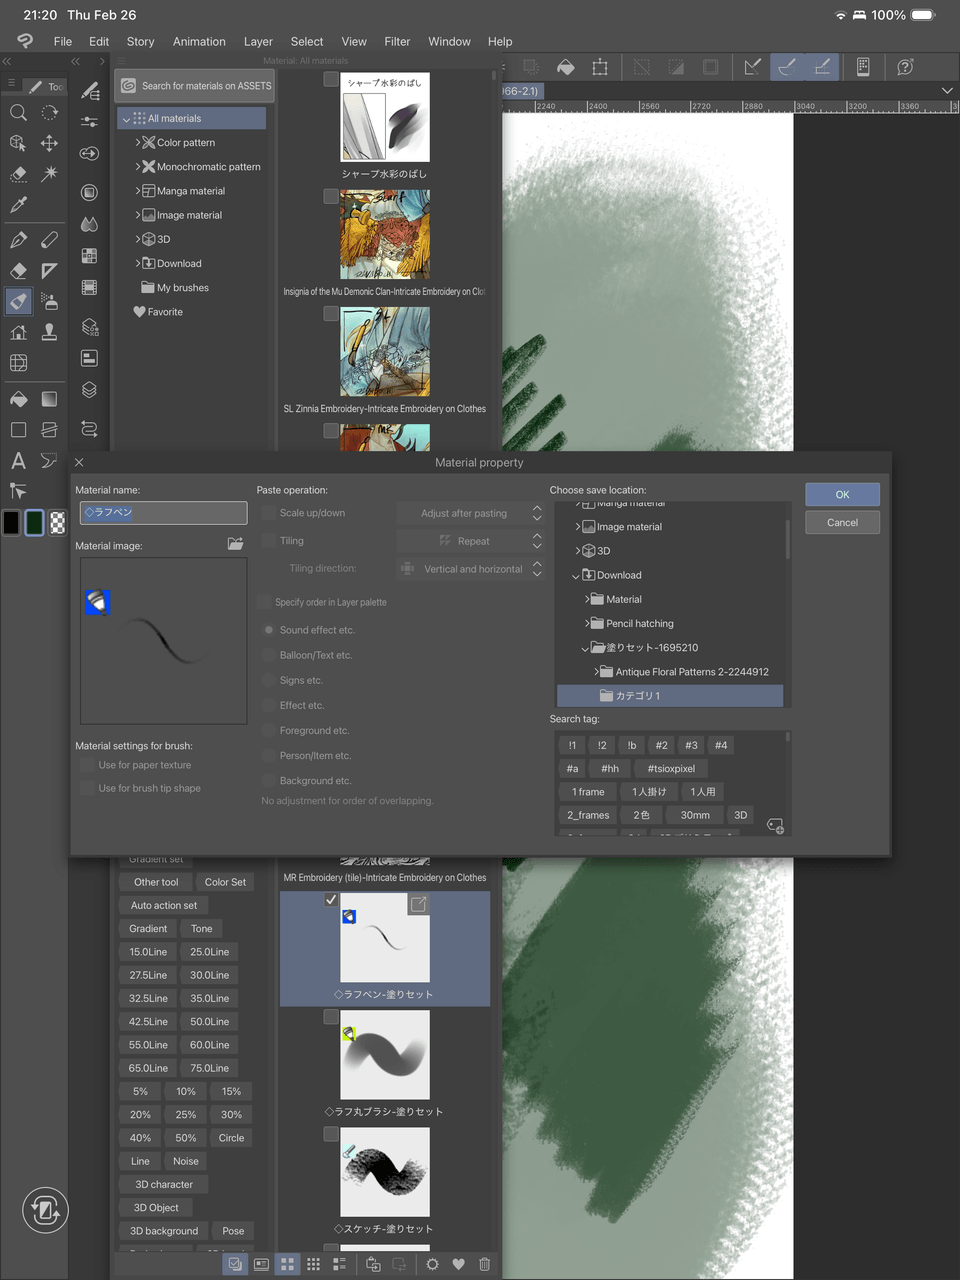Select the black main color swatch
The width and height of the screenshot is (960, 1280).
pyautogui.click(x=11, y=522)
